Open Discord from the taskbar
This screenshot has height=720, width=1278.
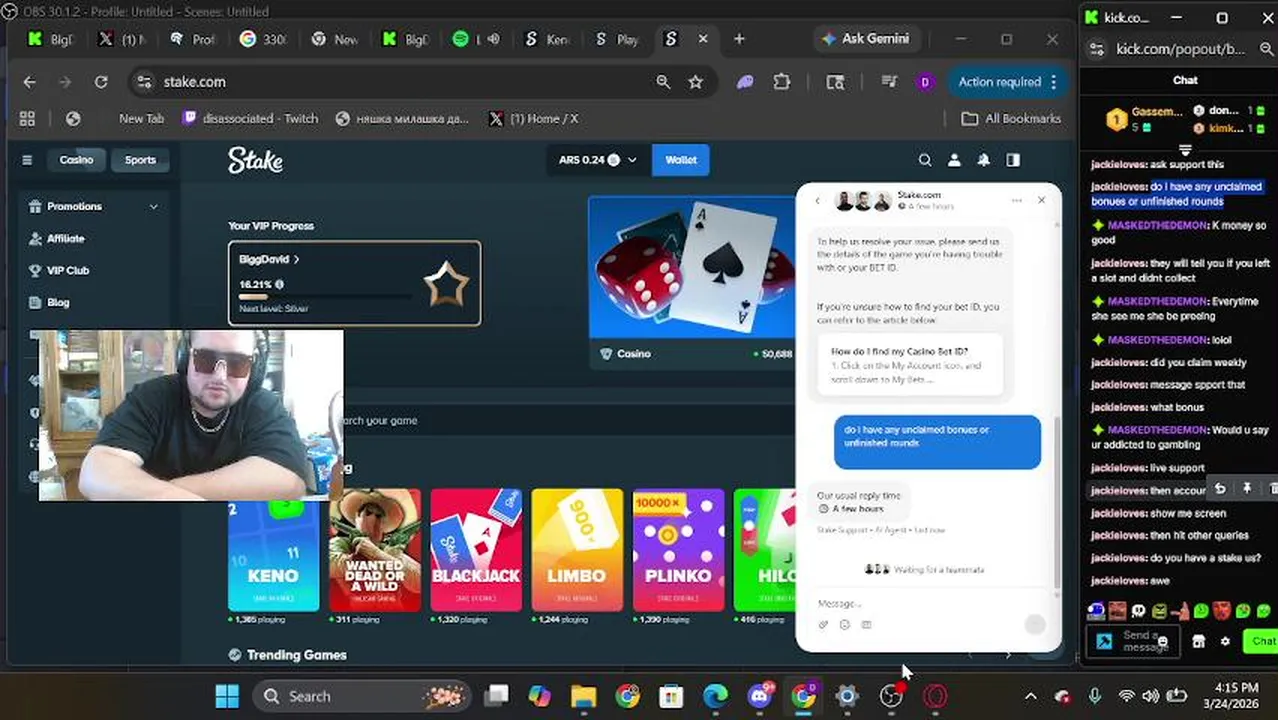pos(760,695)
